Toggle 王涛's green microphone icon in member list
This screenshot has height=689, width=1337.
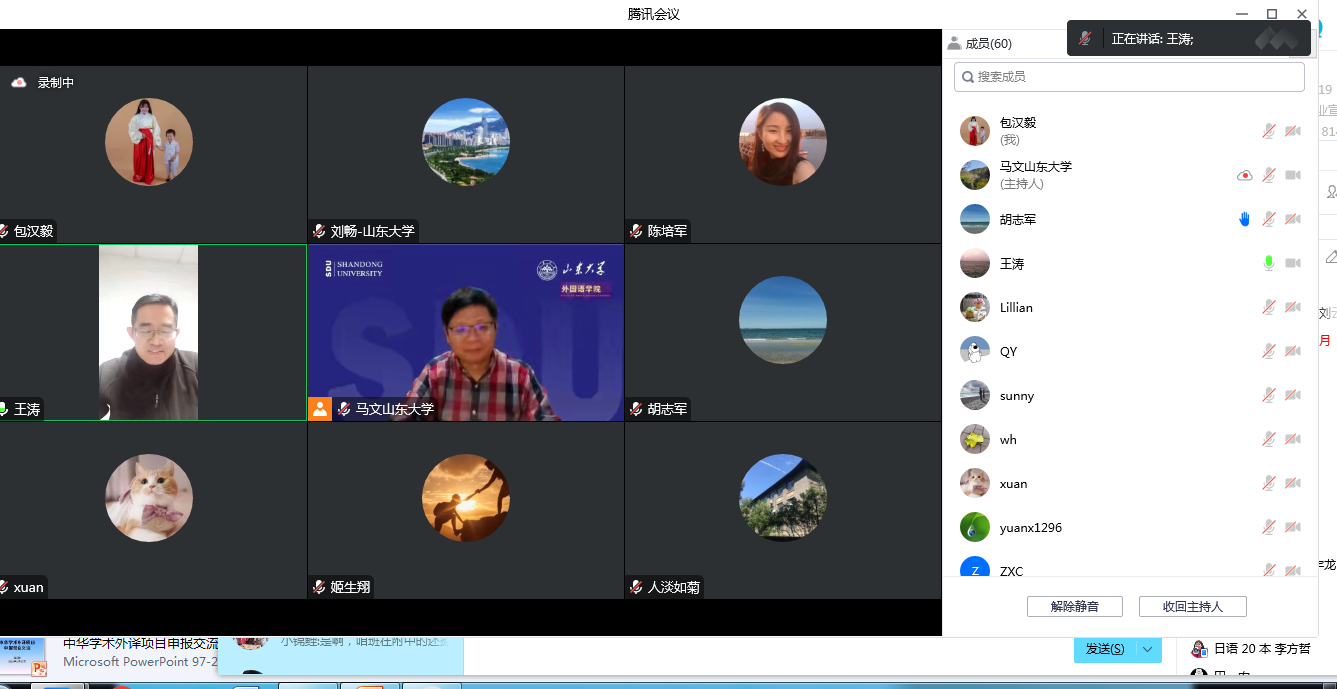pyautogui.click(x=1268, y=263)
